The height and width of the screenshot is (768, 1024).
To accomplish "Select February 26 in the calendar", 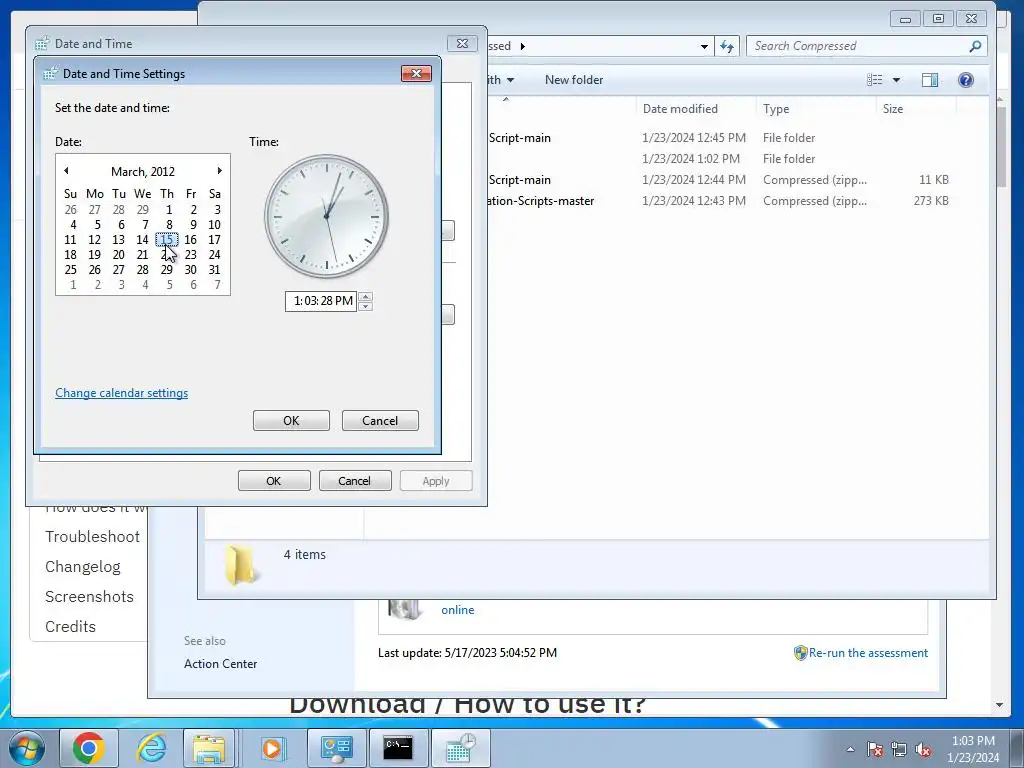I will (x=71, y=210).
